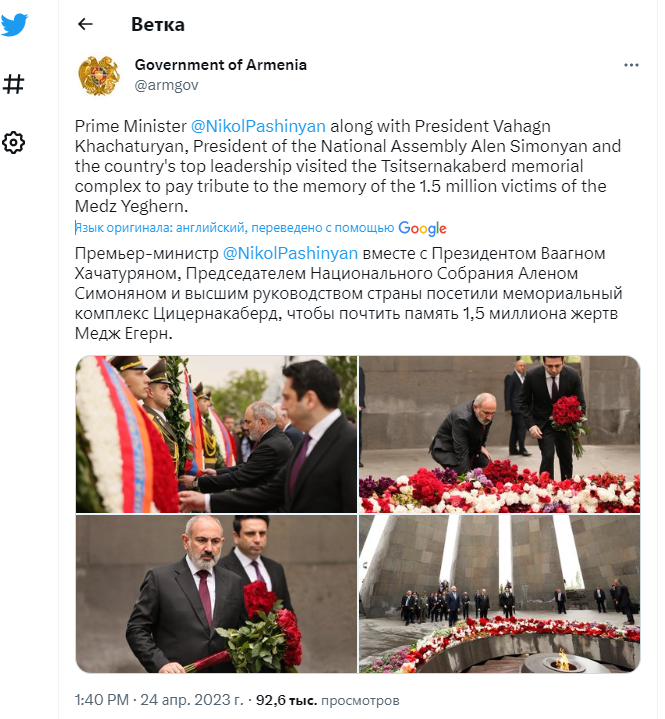
Task: Click the @armgov handle
Action: click(x=166, y=85)
